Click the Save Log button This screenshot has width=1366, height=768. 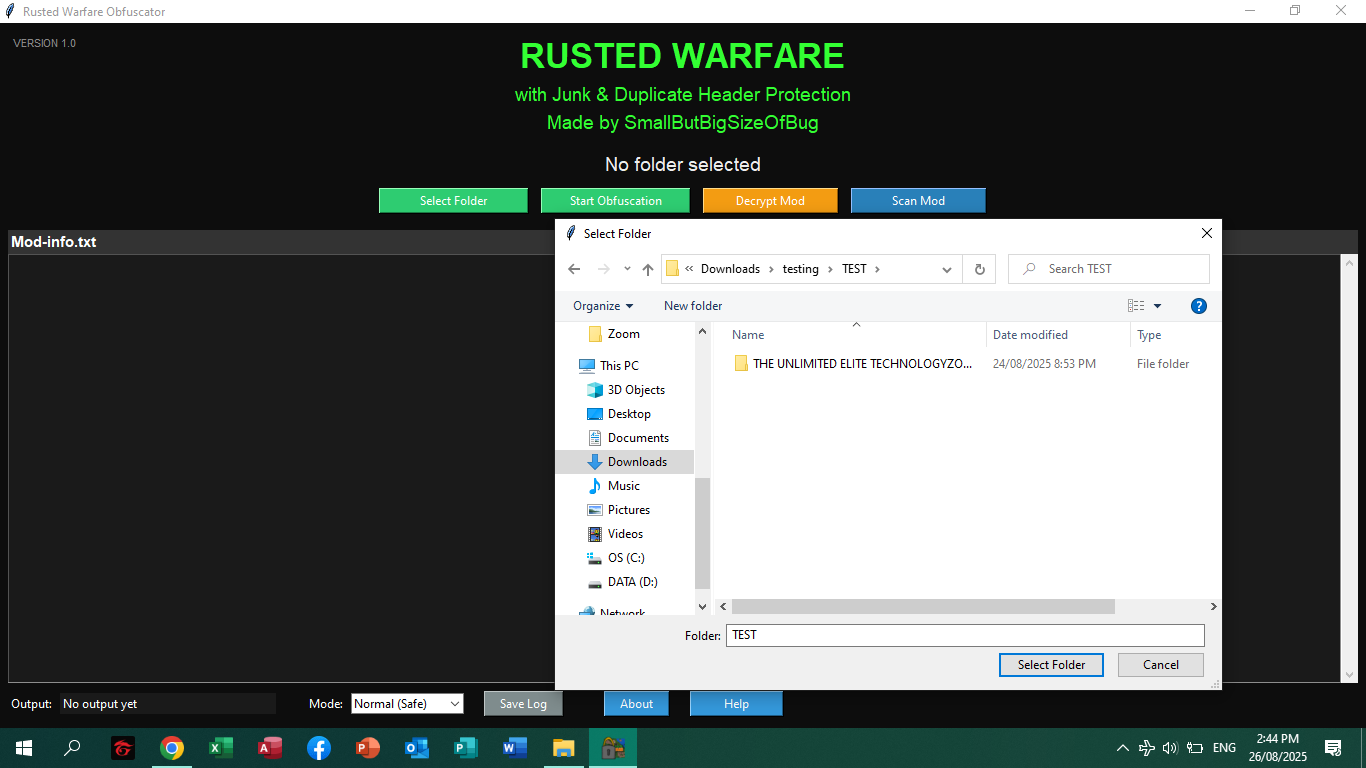coord(523,704)
